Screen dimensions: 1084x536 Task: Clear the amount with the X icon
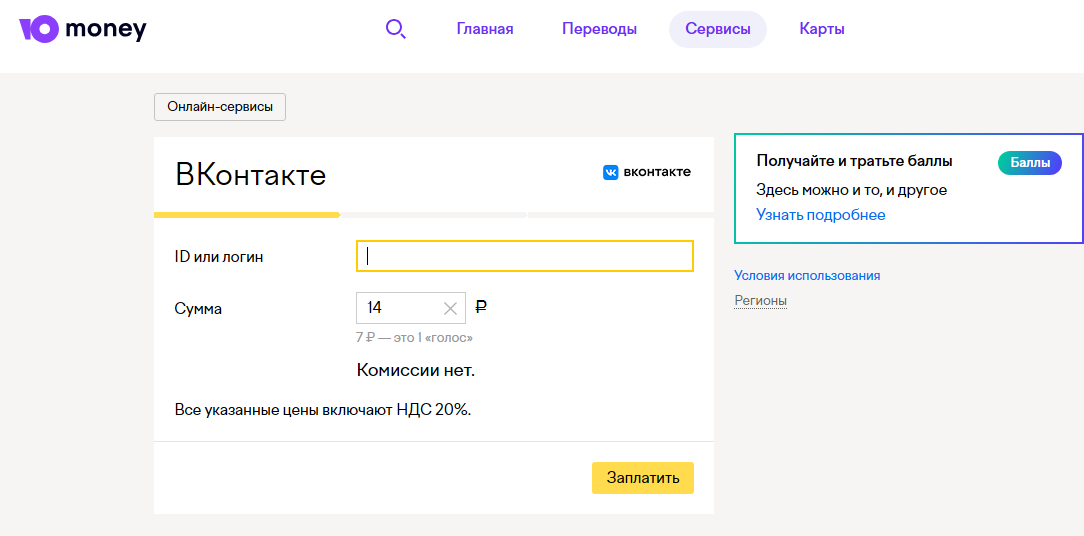tap(450, 309)
